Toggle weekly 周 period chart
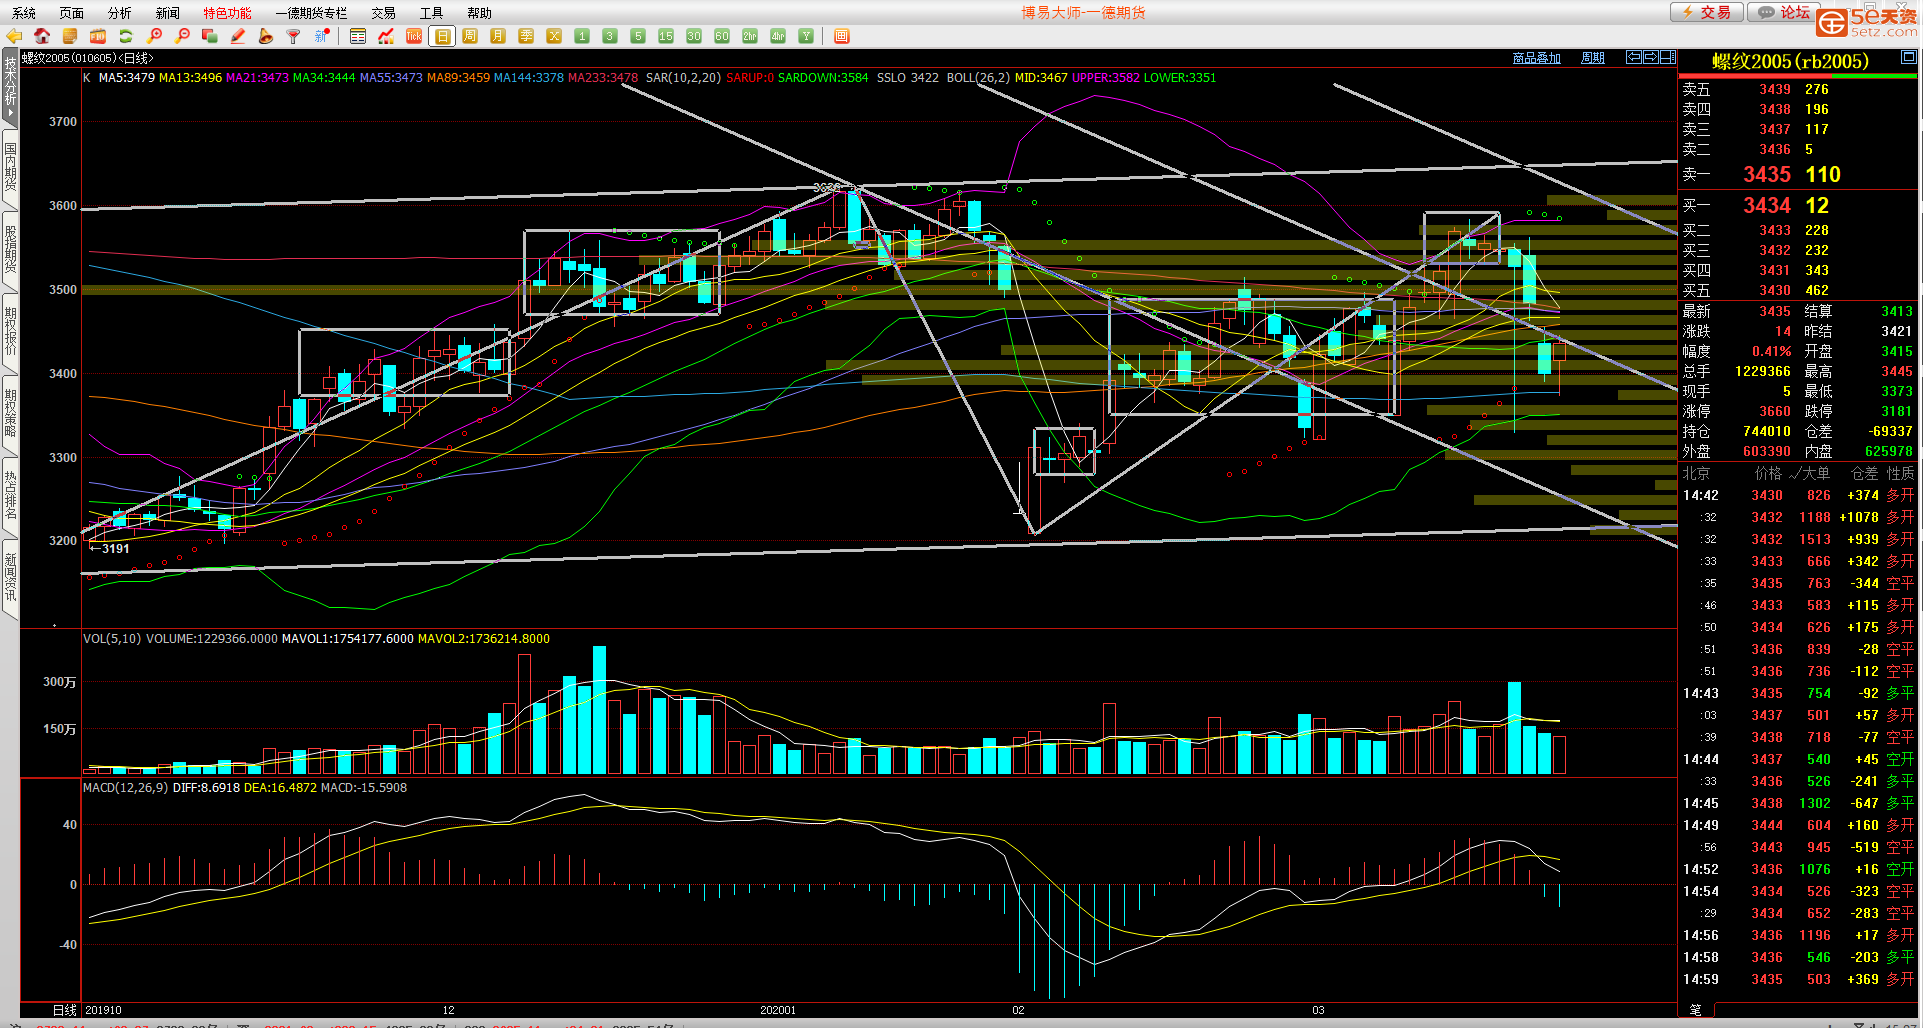The height and width of the screenshot is (1028, 1923). (470, 36)
